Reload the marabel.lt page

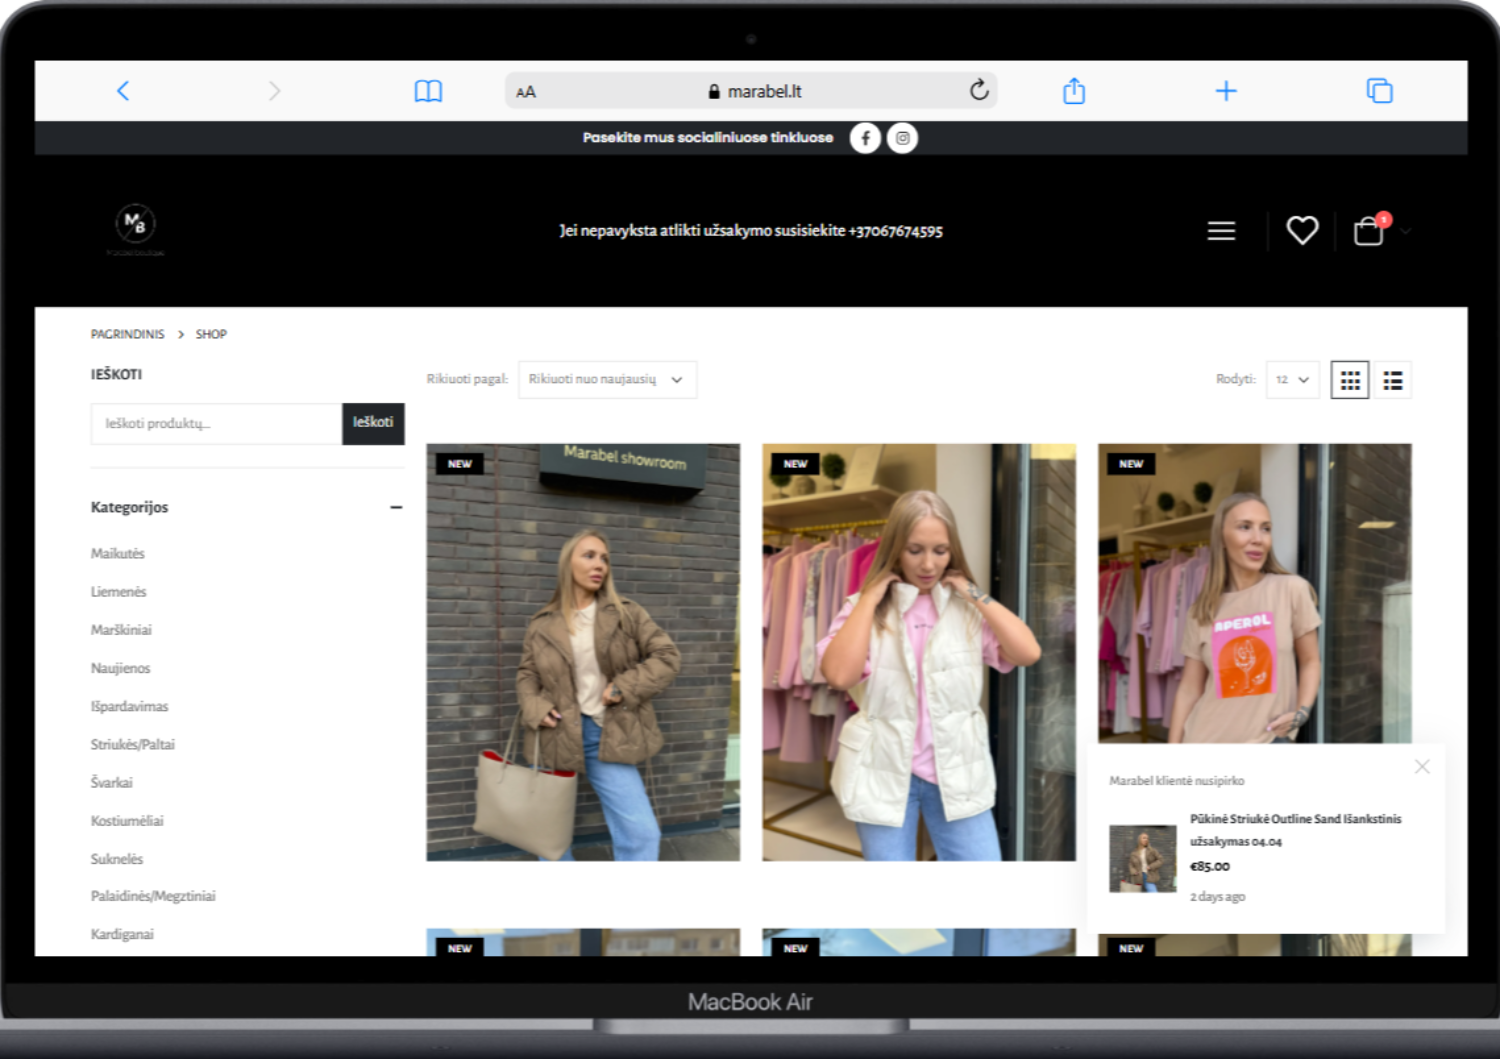point(979,90)
